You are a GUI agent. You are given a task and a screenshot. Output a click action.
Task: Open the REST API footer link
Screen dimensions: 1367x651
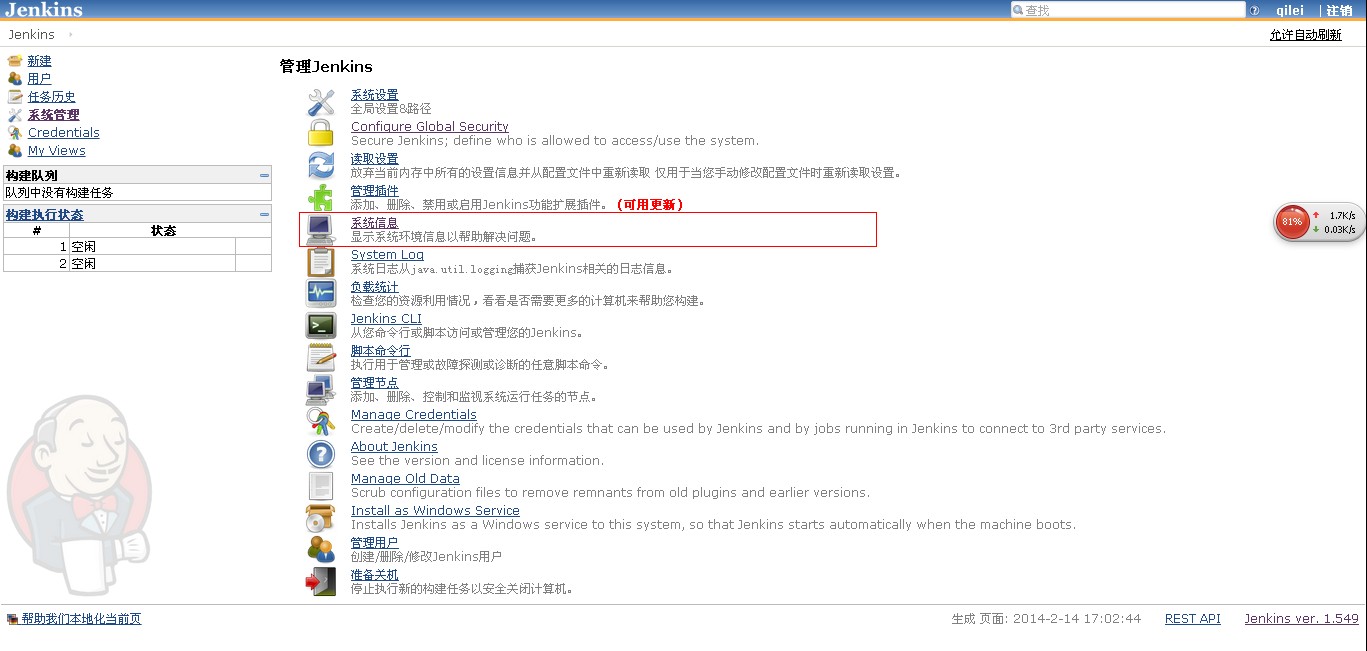1193,619
